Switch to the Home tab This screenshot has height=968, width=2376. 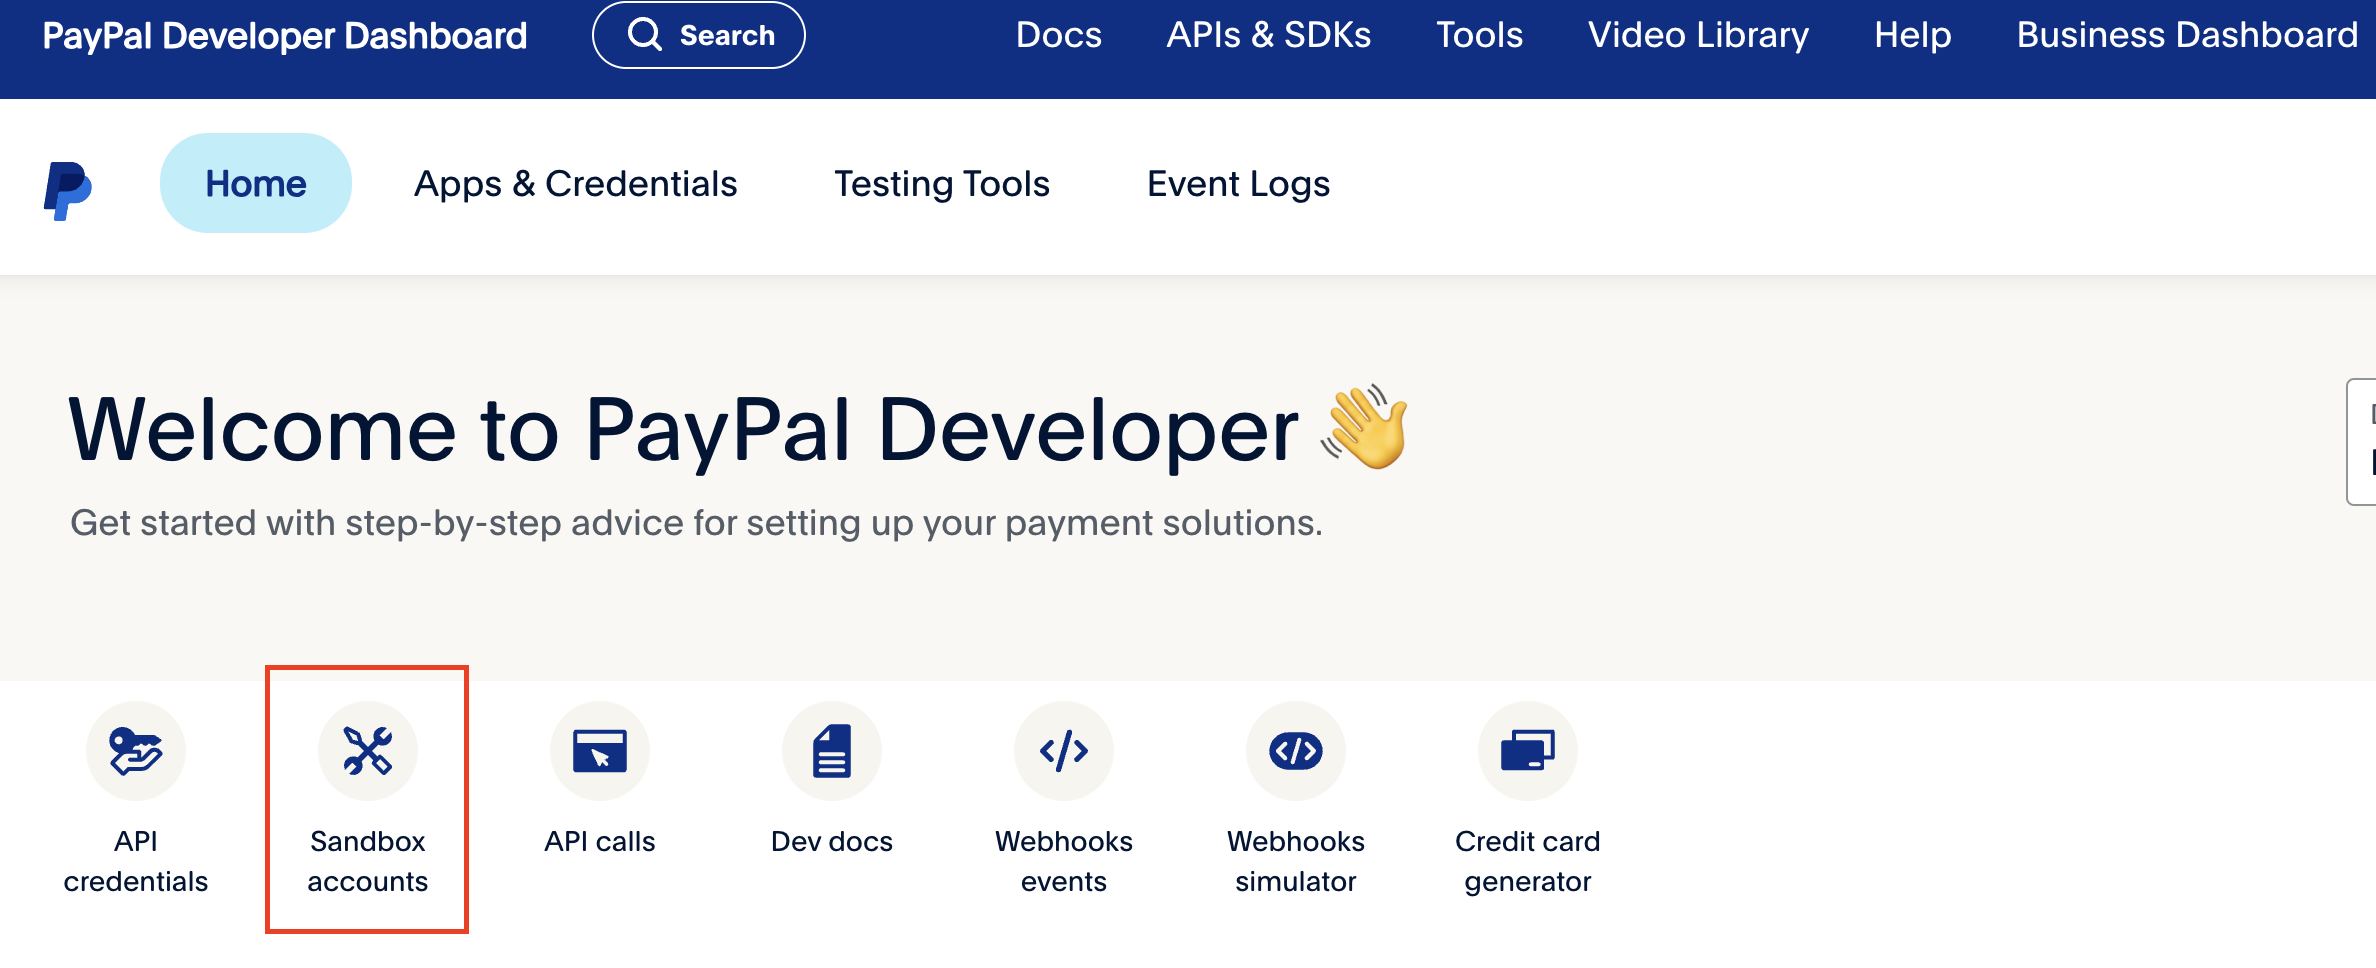(x=255, y=184)
